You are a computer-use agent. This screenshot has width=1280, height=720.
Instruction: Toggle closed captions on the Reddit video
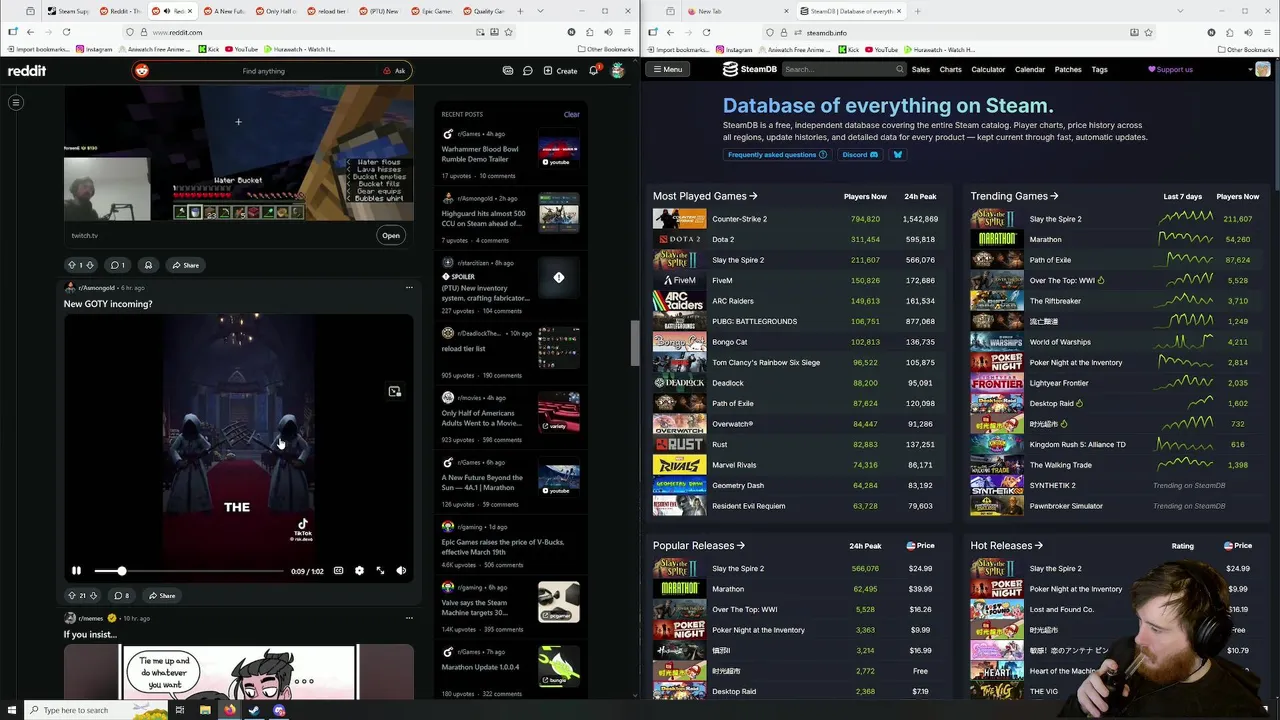click(338, 571)
